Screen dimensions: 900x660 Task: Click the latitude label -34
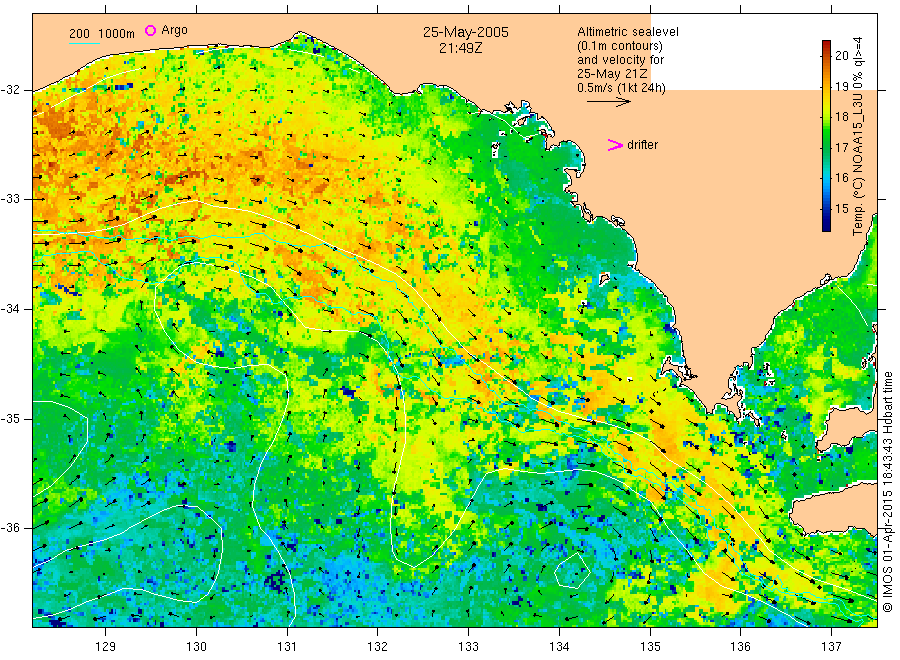tap(10, 309)
